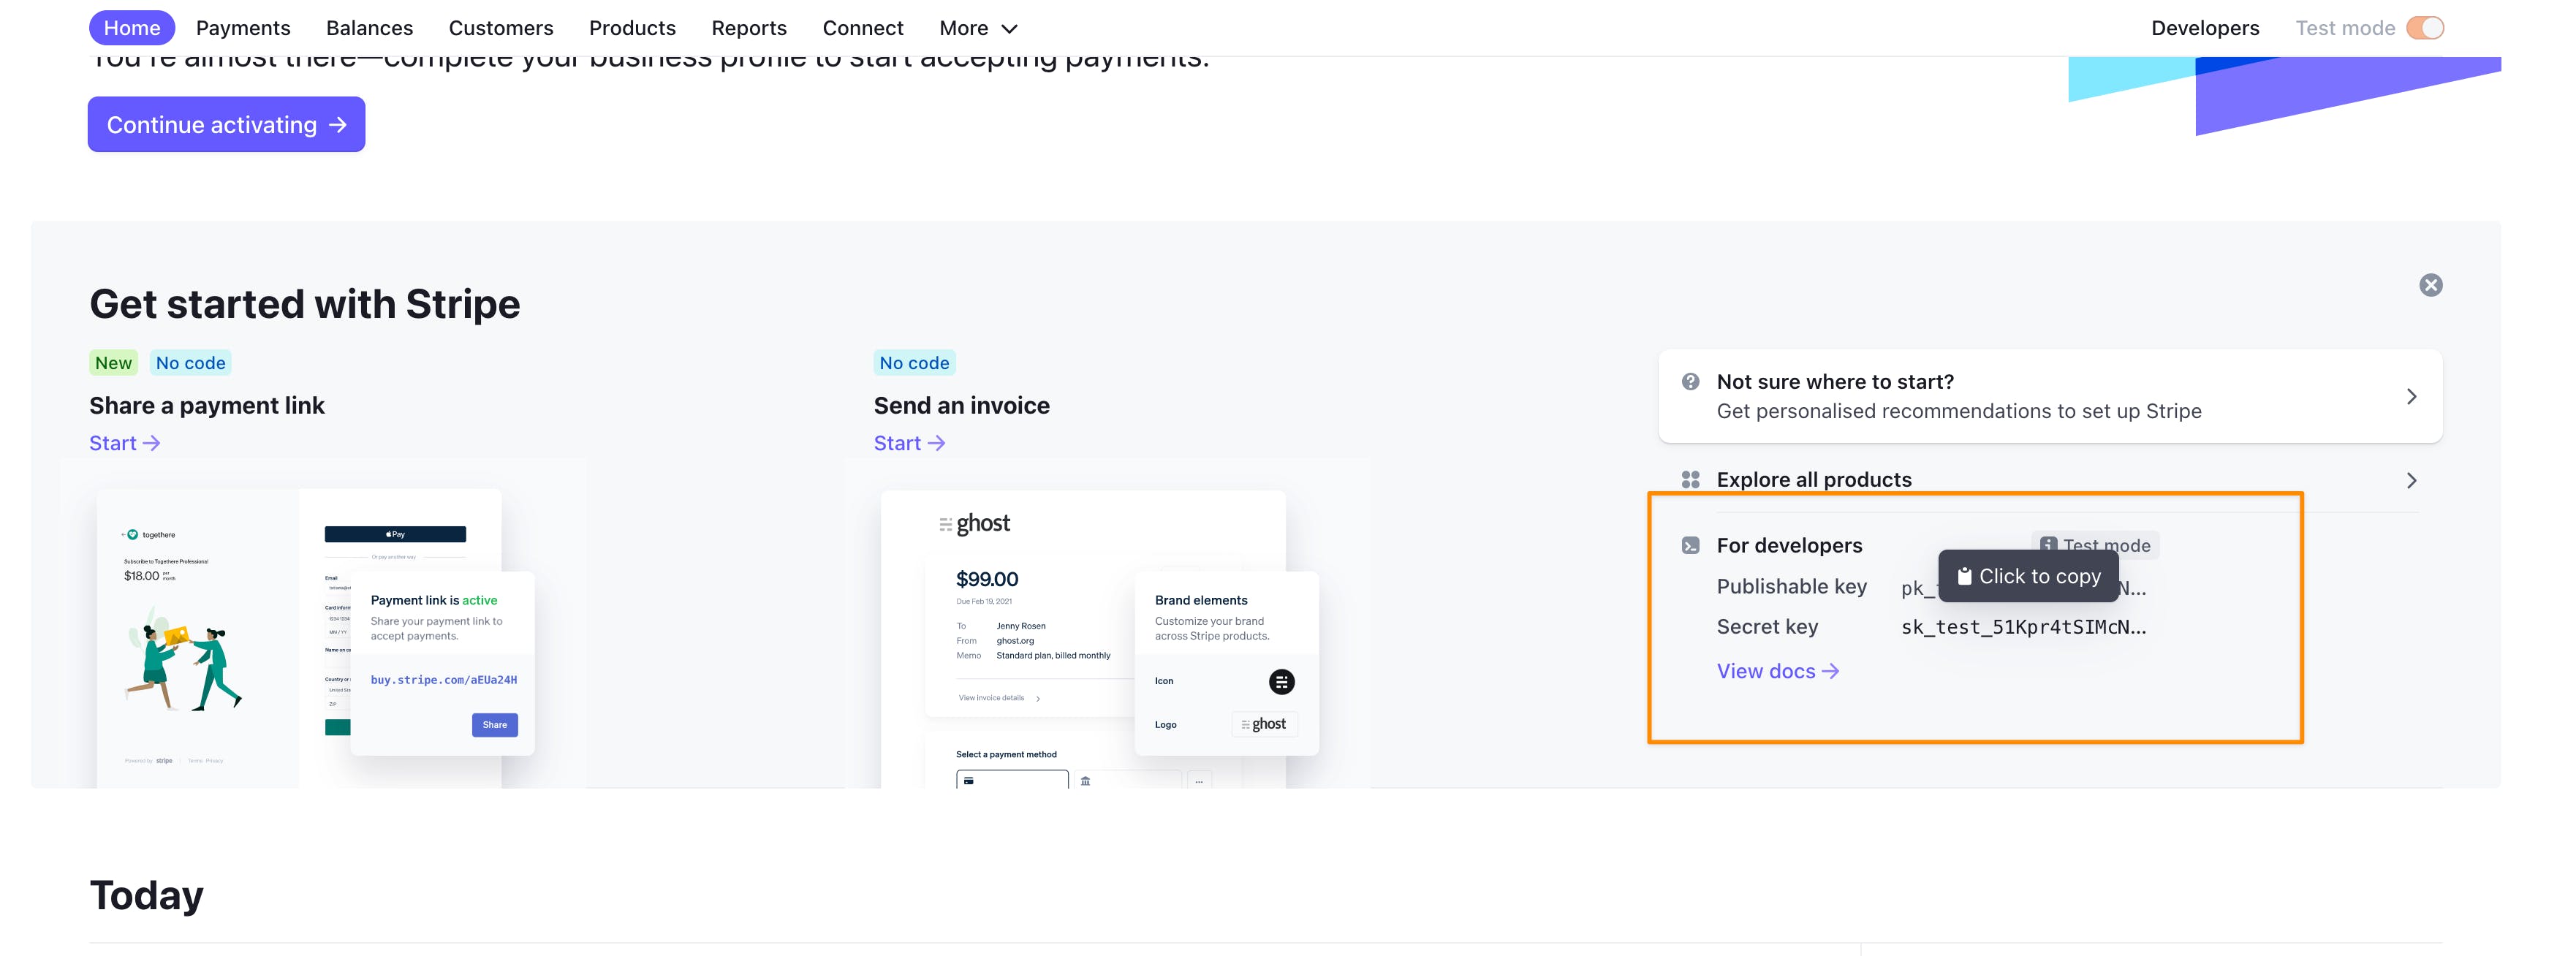
Task: Start sharing a payment link
Action: [124, 443]
